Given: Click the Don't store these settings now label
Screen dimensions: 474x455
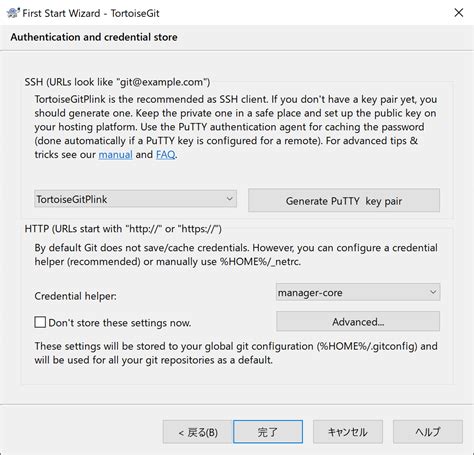Looking at the screenshot, I should click(120, 323).
